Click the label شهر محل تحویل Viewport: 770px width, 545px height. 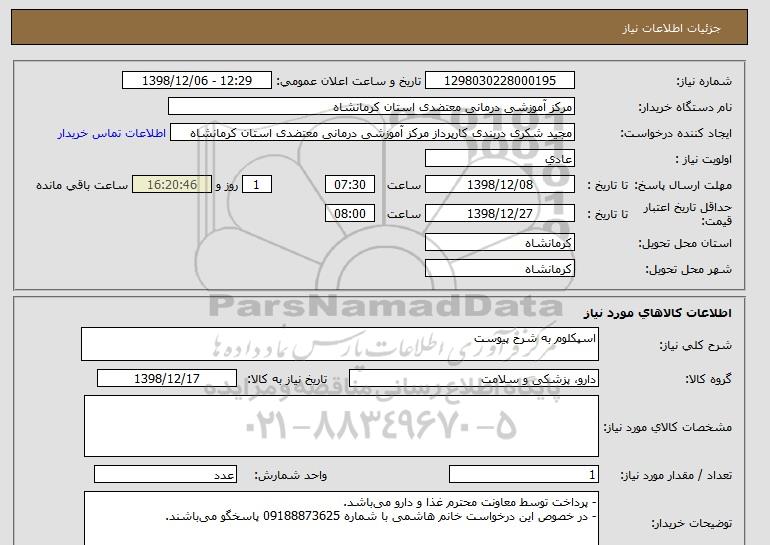(x=688, y=270)
